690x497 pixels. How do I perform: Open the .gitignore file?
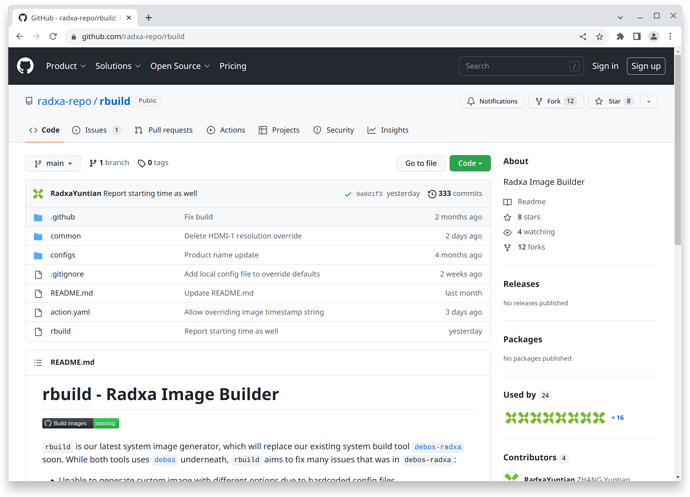click(x=67, y=274)
